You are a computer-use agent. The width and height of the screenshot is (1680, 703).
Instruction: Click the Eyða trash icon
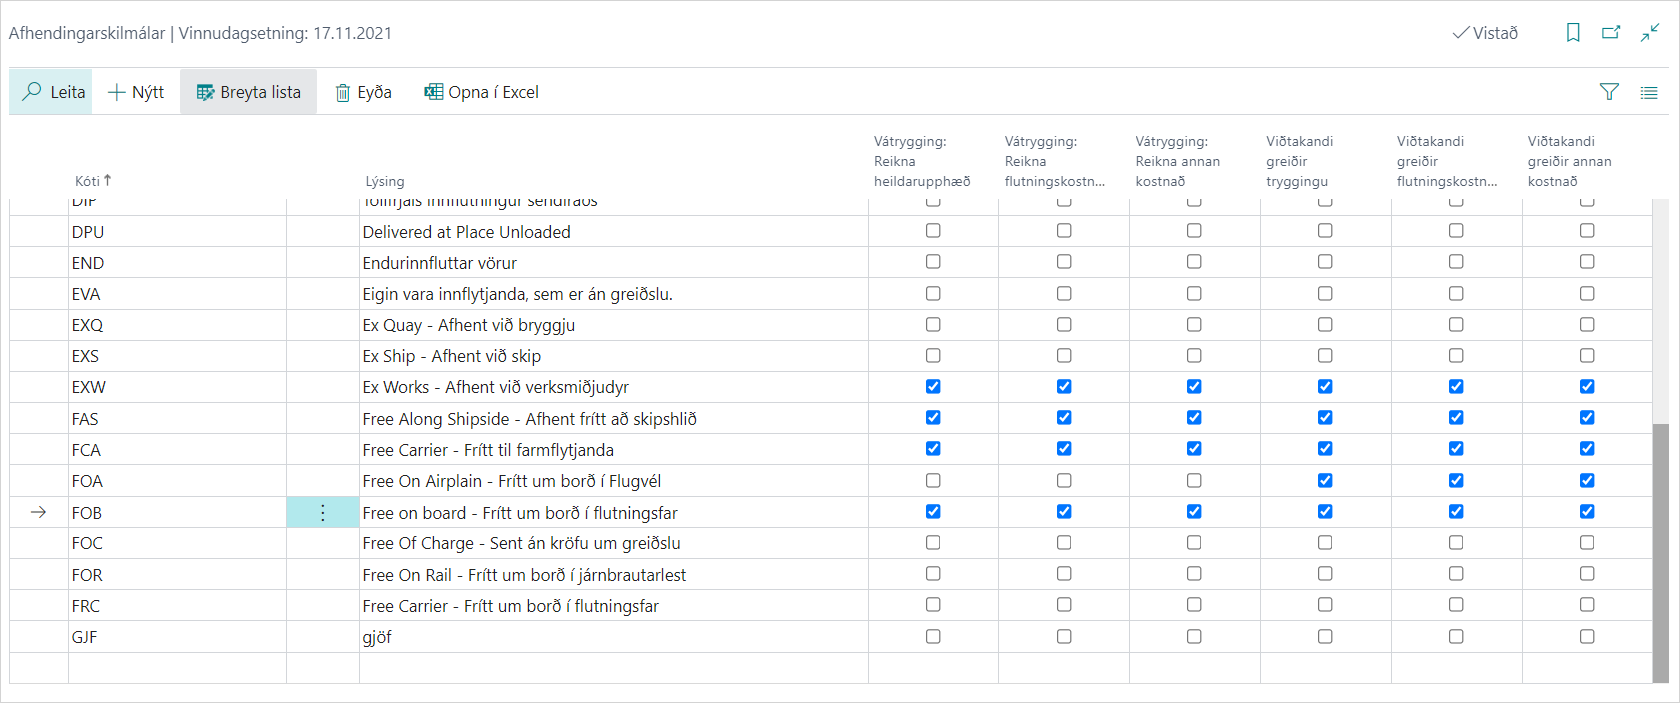point(343,92)
